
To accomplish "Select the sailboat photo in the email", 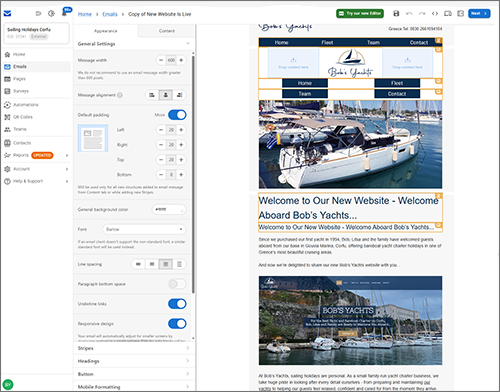I will (350, 144).
